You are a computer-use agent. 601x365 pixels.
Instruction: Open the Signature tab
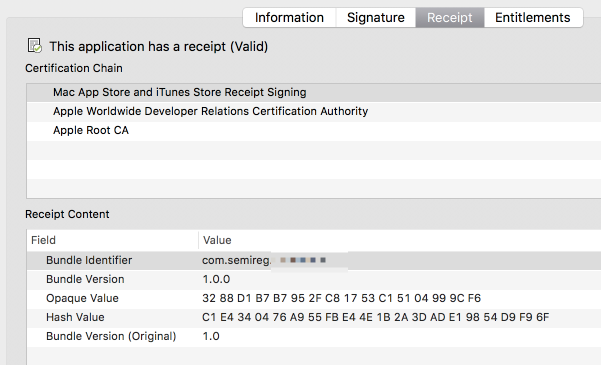[376, 18]
